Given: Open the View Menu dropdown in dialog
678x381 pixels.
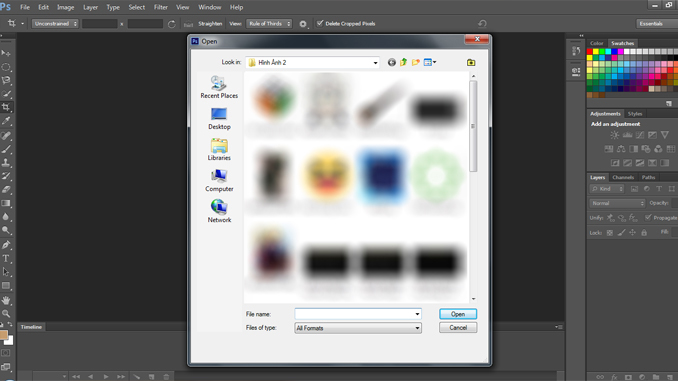Looking at the screenshot, I should tap(430, 62).
